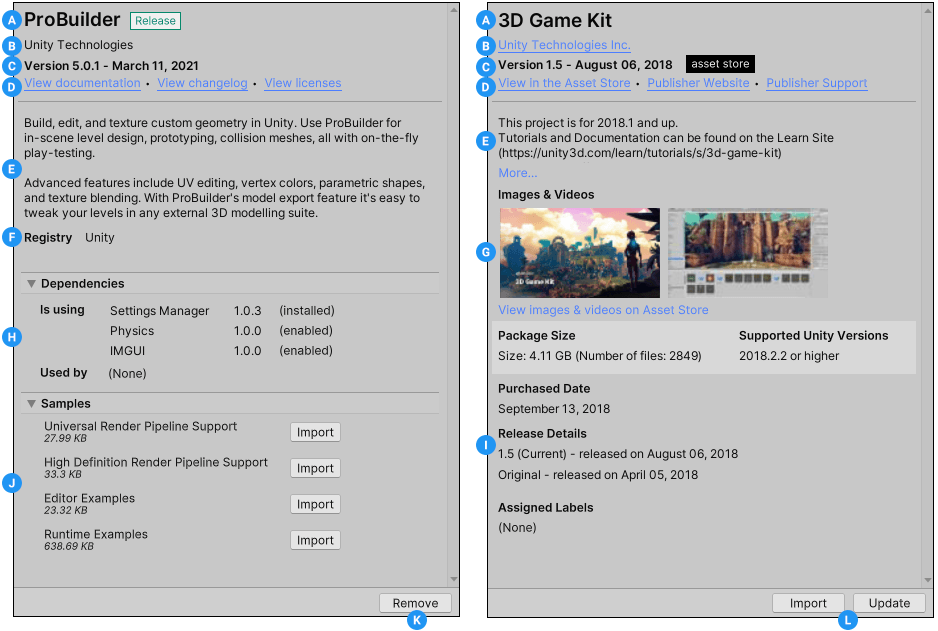
Task: Click the Used by '(None)' value
Action: pyautogui.click(x=127, y=373)
